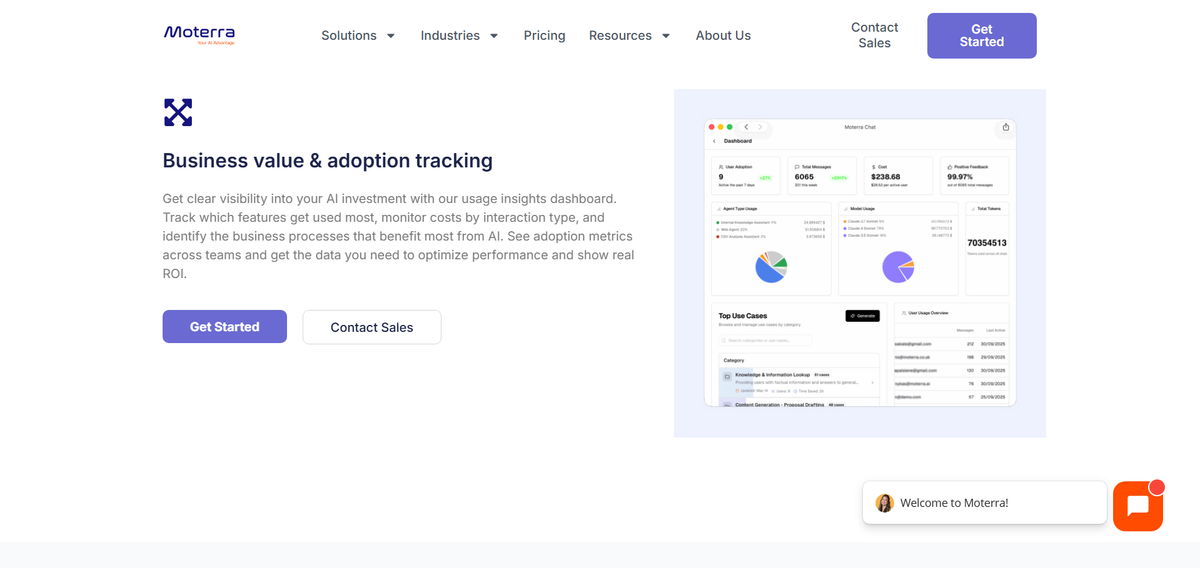Click the paragraph starting "Get clear visibility"
The height and width of the screenshot is (568, 1200).
pos(399,236)
